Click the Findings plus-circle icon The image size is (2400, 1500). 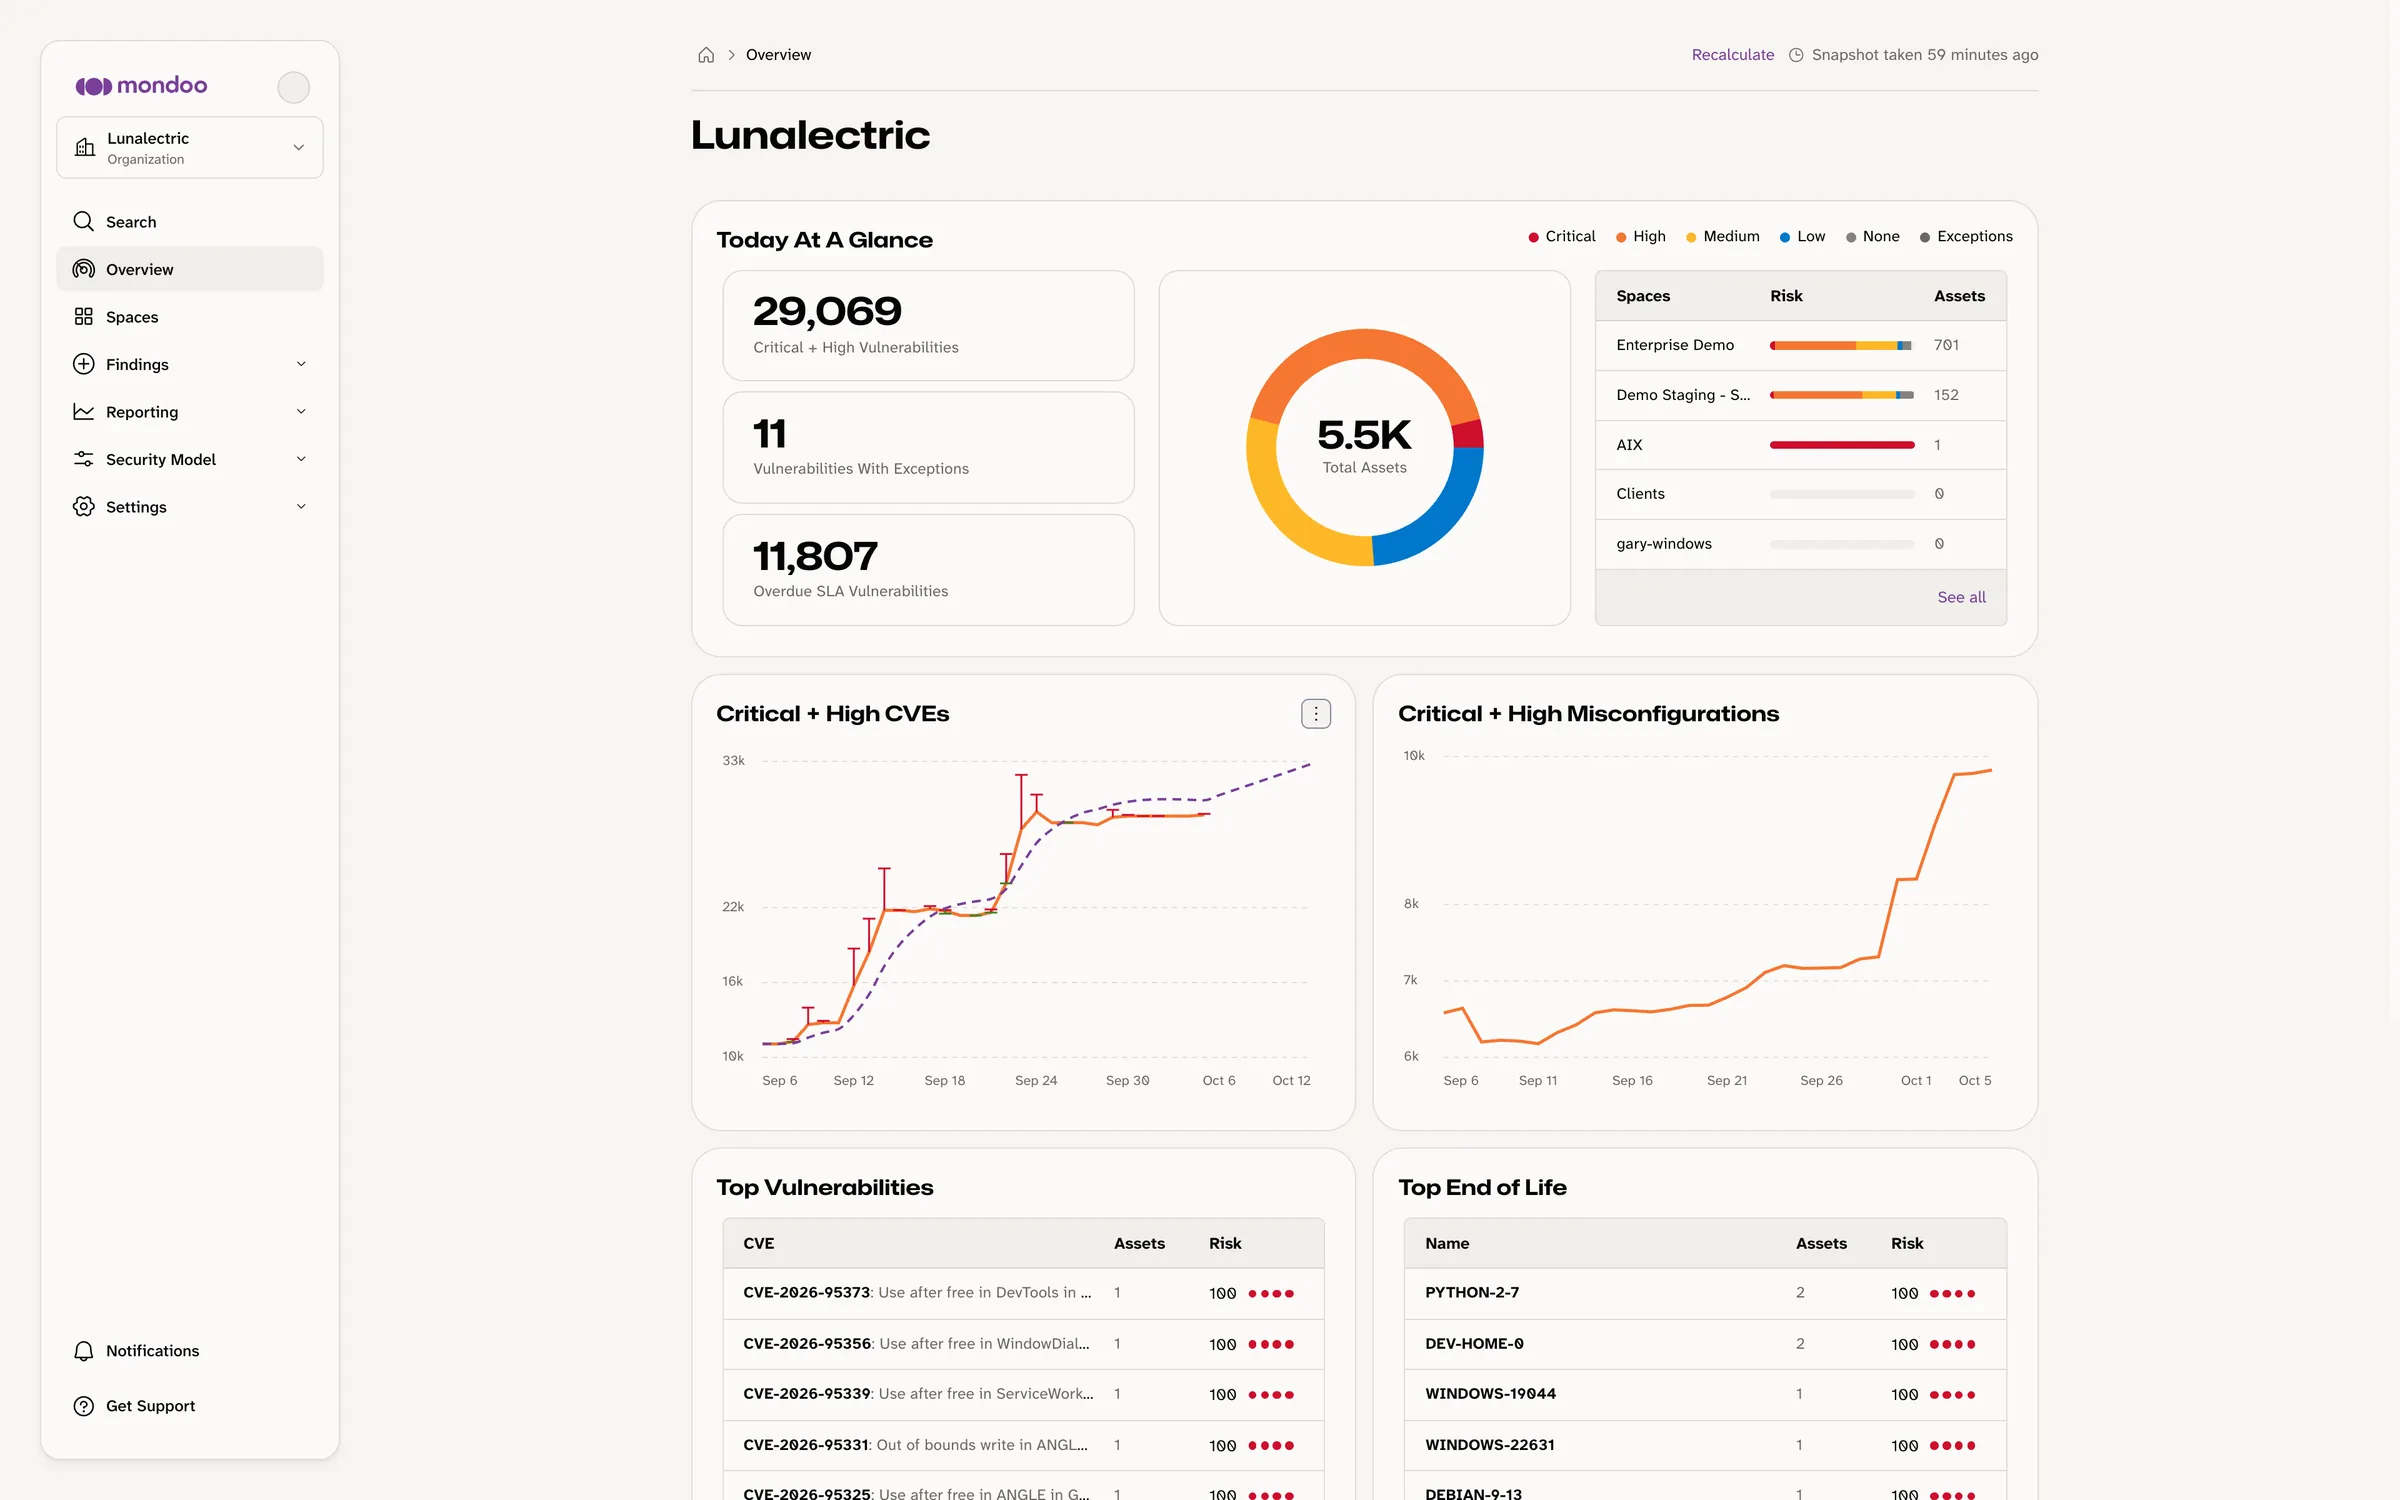84,364
